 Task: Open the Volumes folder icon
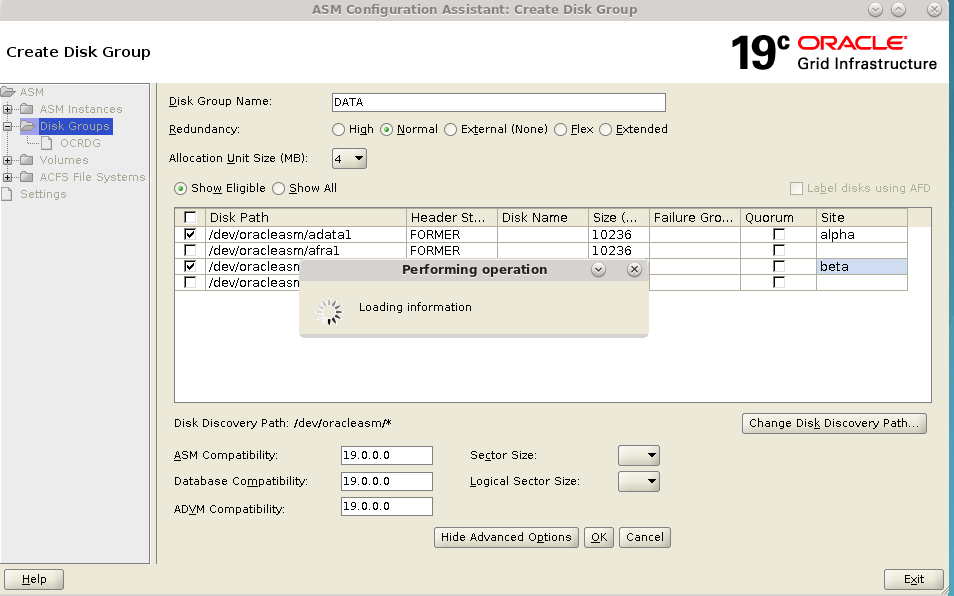pyautogui.click(x=26, y=160)
